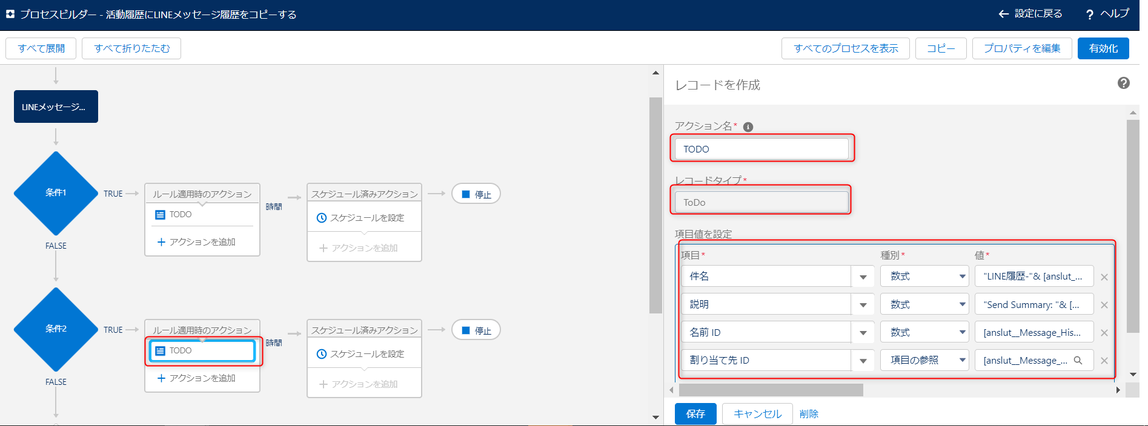Viewport: 1148px width, 426px height.
Task: Click plus アクションを追加 under 条件1 rule actions
Action: click(x=196, y=242)
